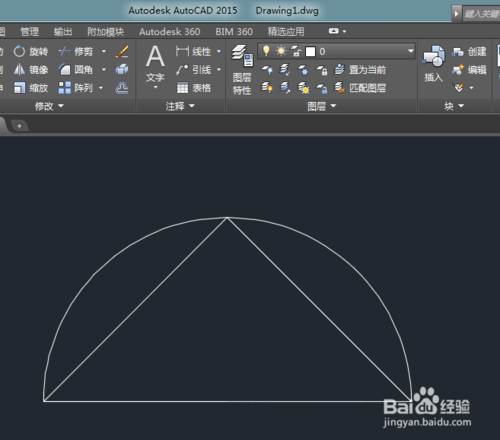Click the Freeze layer snowflake icon
Screen dimensions: 500x440
(303, 70)
